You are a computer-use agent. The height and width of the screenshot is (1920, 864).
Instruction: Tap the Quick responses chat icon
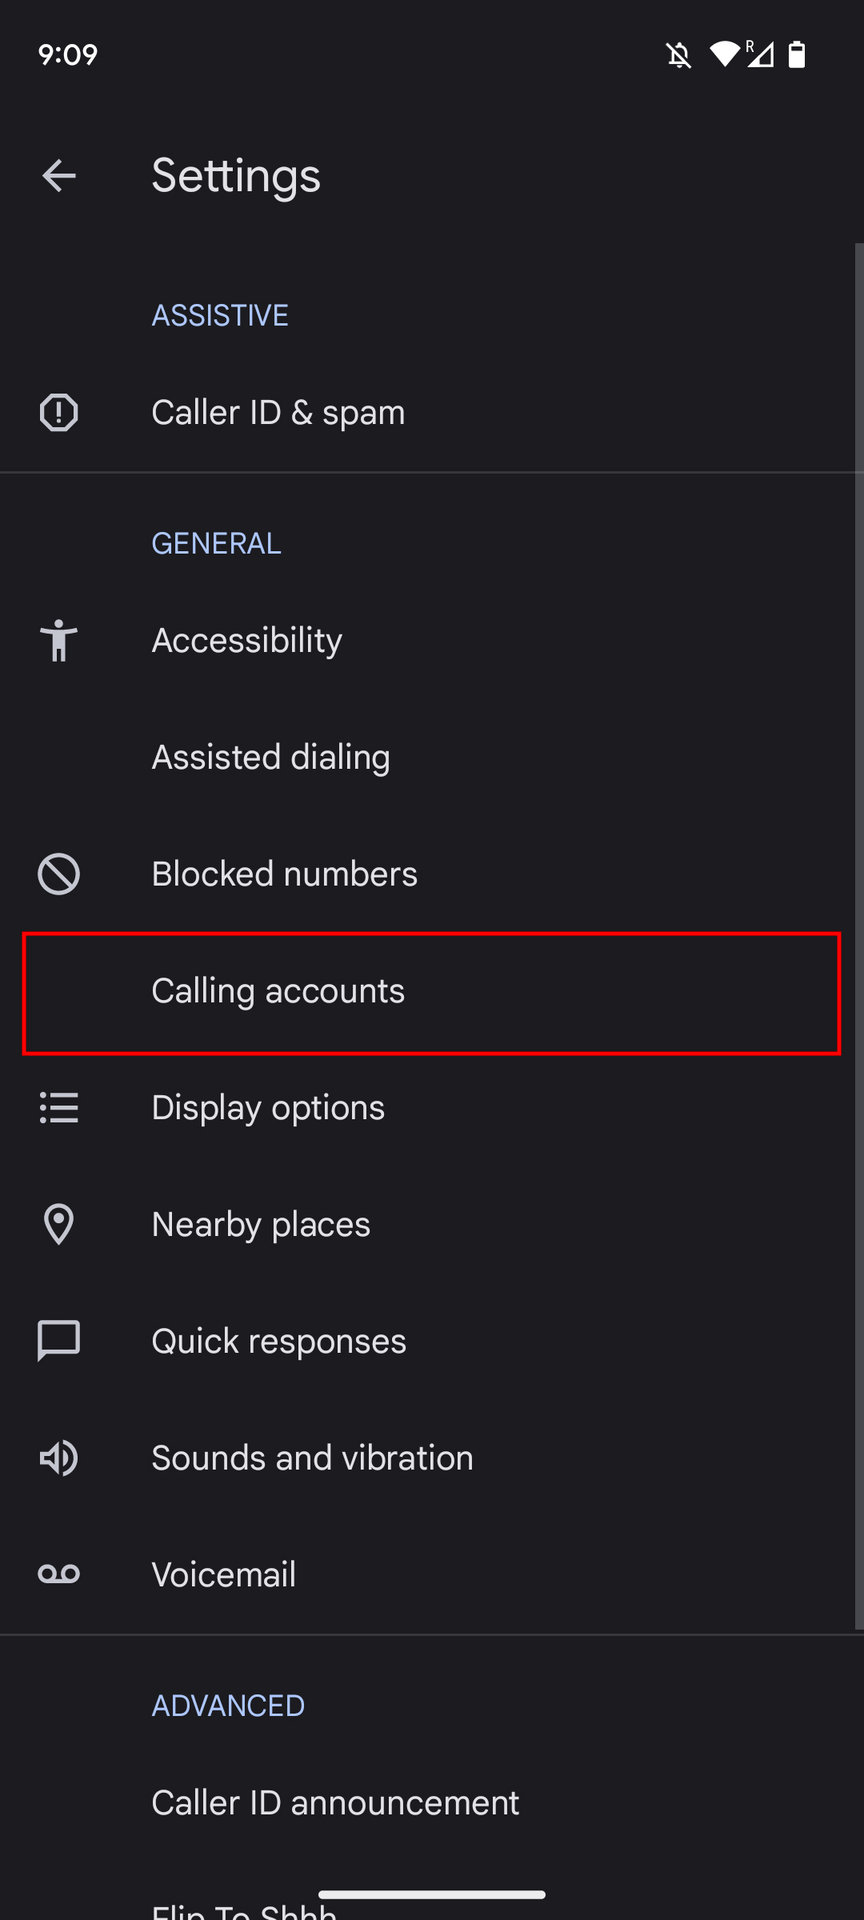pyautogui.click(x=59, y=1341)
